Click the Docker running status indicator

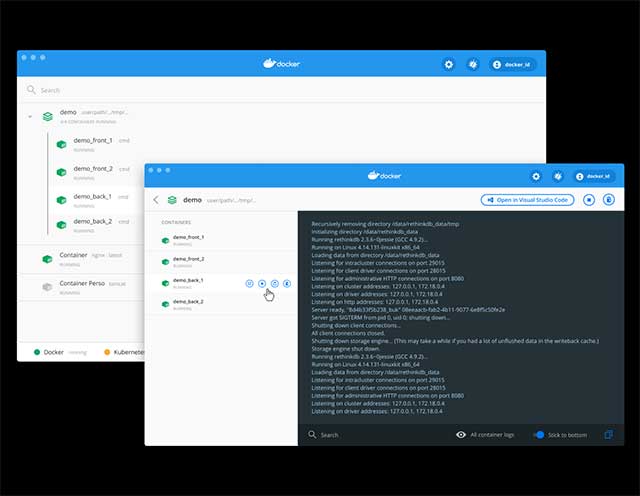point(60,352)
